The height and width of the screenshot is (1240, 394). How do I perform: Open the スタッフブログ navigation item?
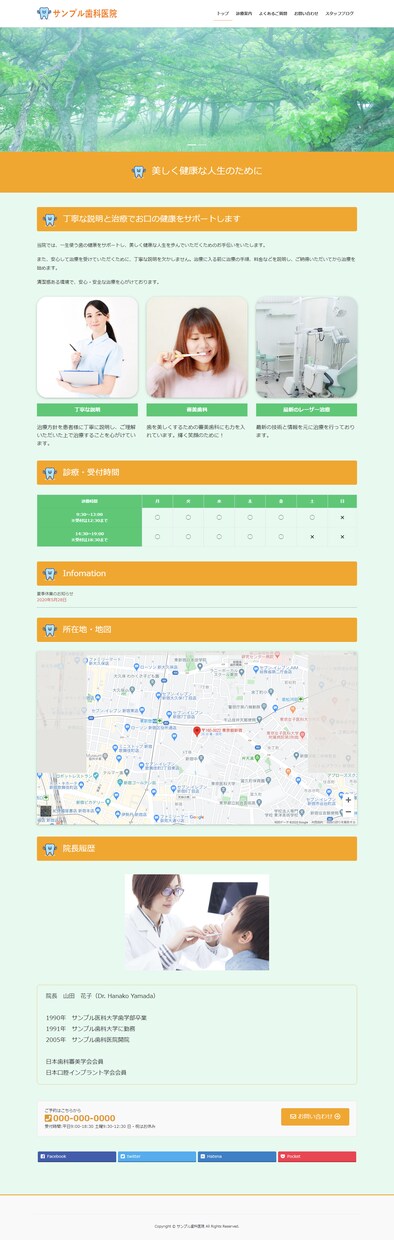(340, 14)
